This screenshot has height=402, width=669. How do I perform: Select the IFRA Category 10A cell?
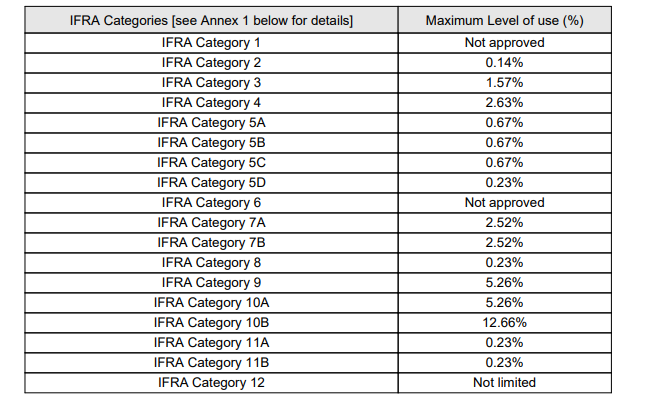click(209, 303)
